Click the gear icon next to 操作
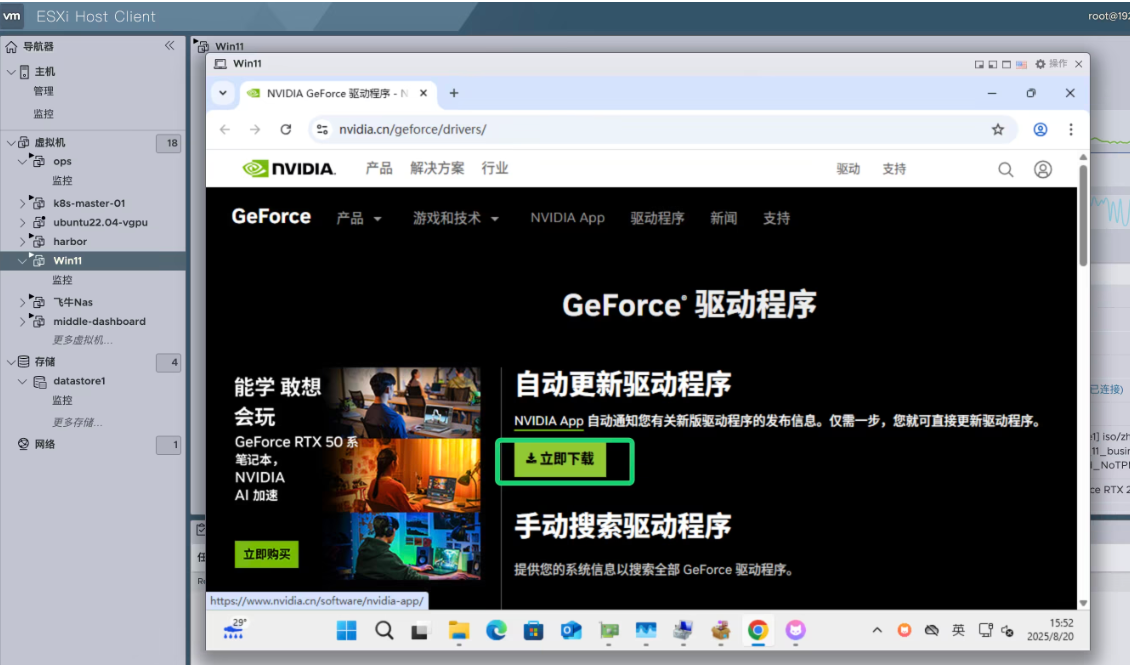Image resolution: width=1130 pixels, height=665 pixels. click(1040, 64)
